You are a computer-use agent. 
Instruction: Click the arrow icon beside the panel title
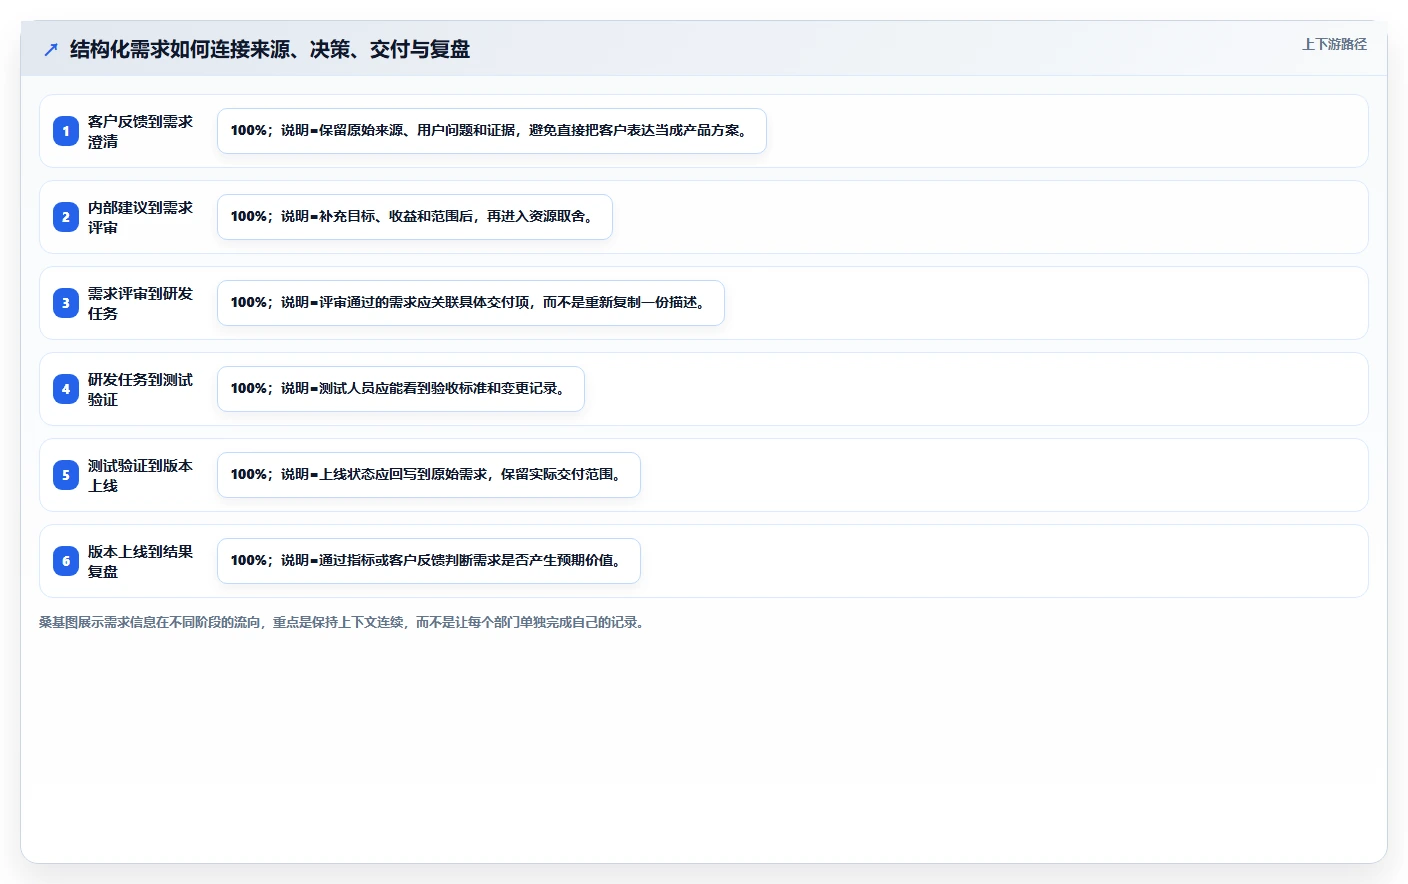tap(51, 49)
